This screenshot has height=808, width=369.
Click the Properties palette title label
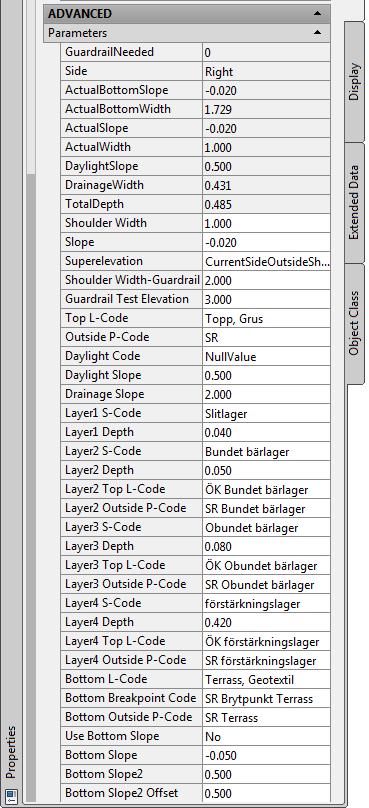11,752
